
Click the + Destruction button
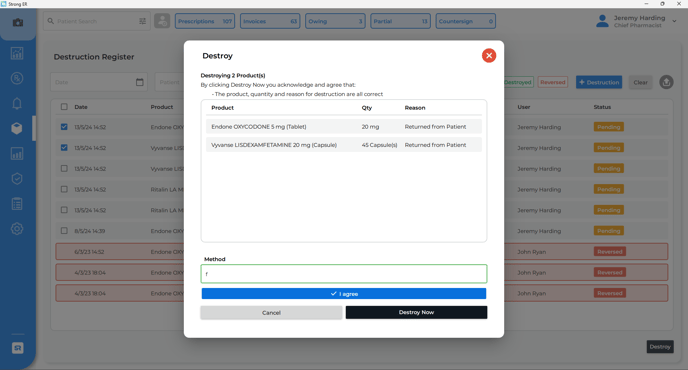click(x=599, y=82)
